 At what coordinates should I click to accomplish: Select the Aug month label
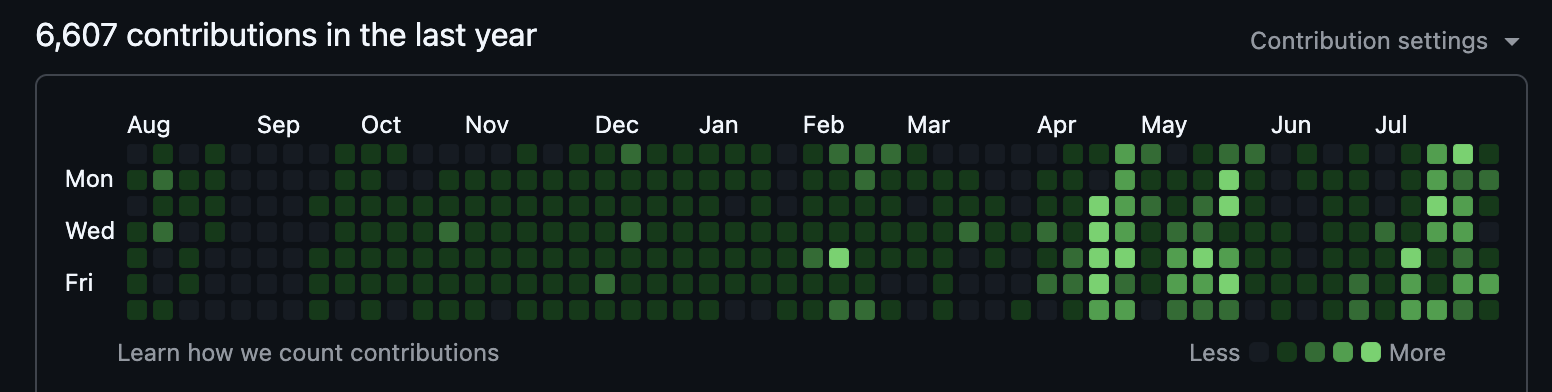[x=149, y=125]
